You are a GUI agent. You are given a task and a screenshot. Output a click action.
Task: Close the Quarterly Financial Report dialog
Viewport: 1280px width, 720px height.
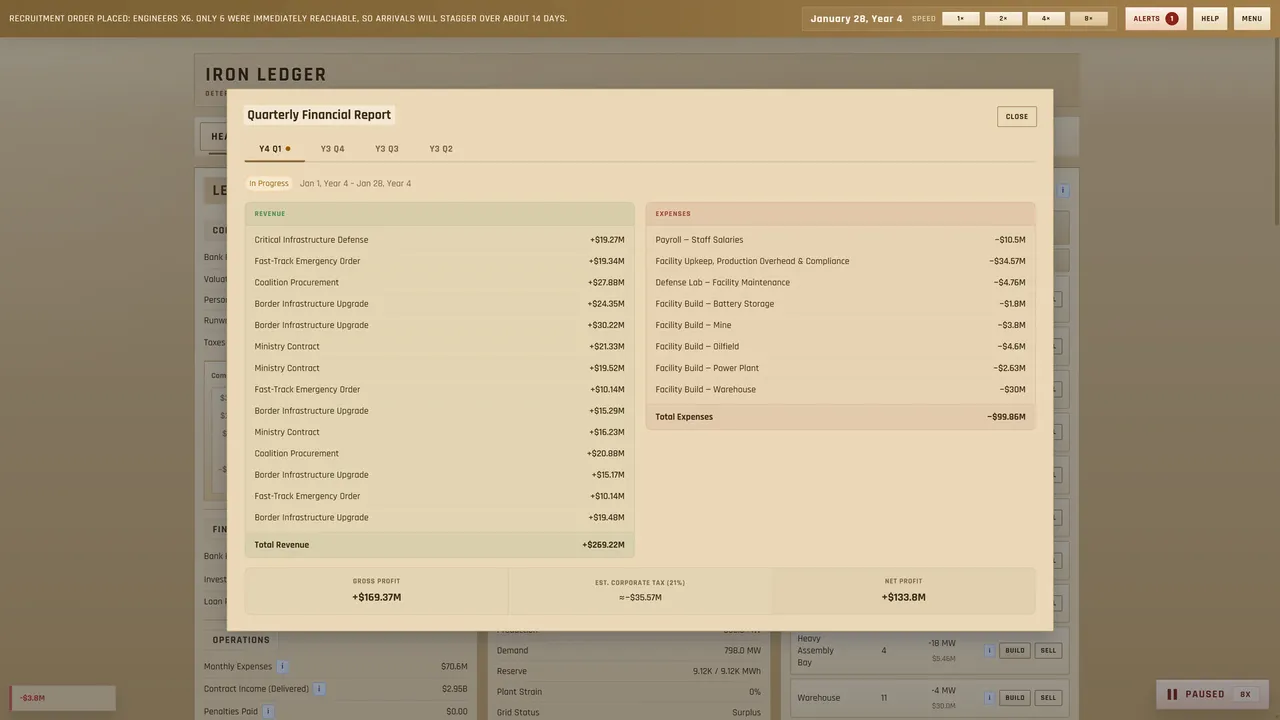pyautogui.click(x=1017, y=116)
